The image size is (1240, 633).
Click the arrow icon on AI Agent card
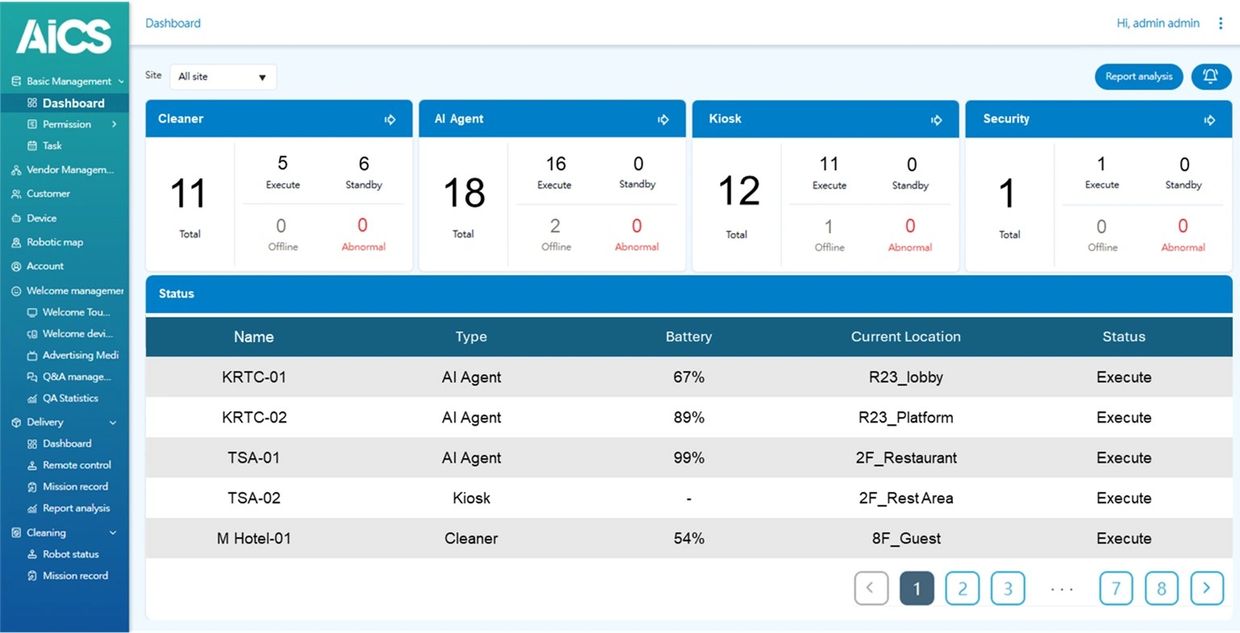pyautogui.click(x=663, y=120)
